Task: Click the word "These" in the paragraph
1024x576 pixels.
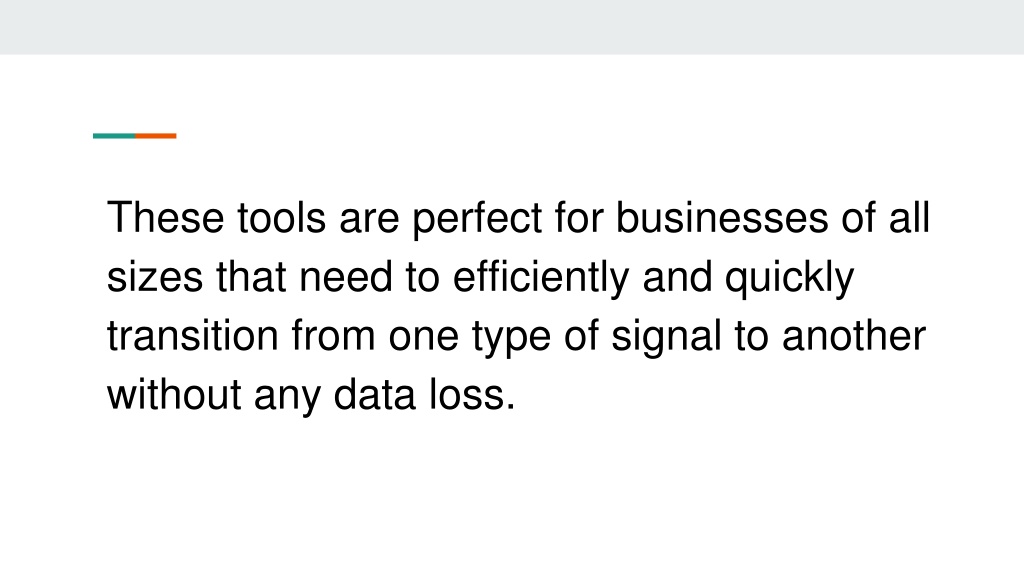Action: pyautogui.click(x=166, y=217)
